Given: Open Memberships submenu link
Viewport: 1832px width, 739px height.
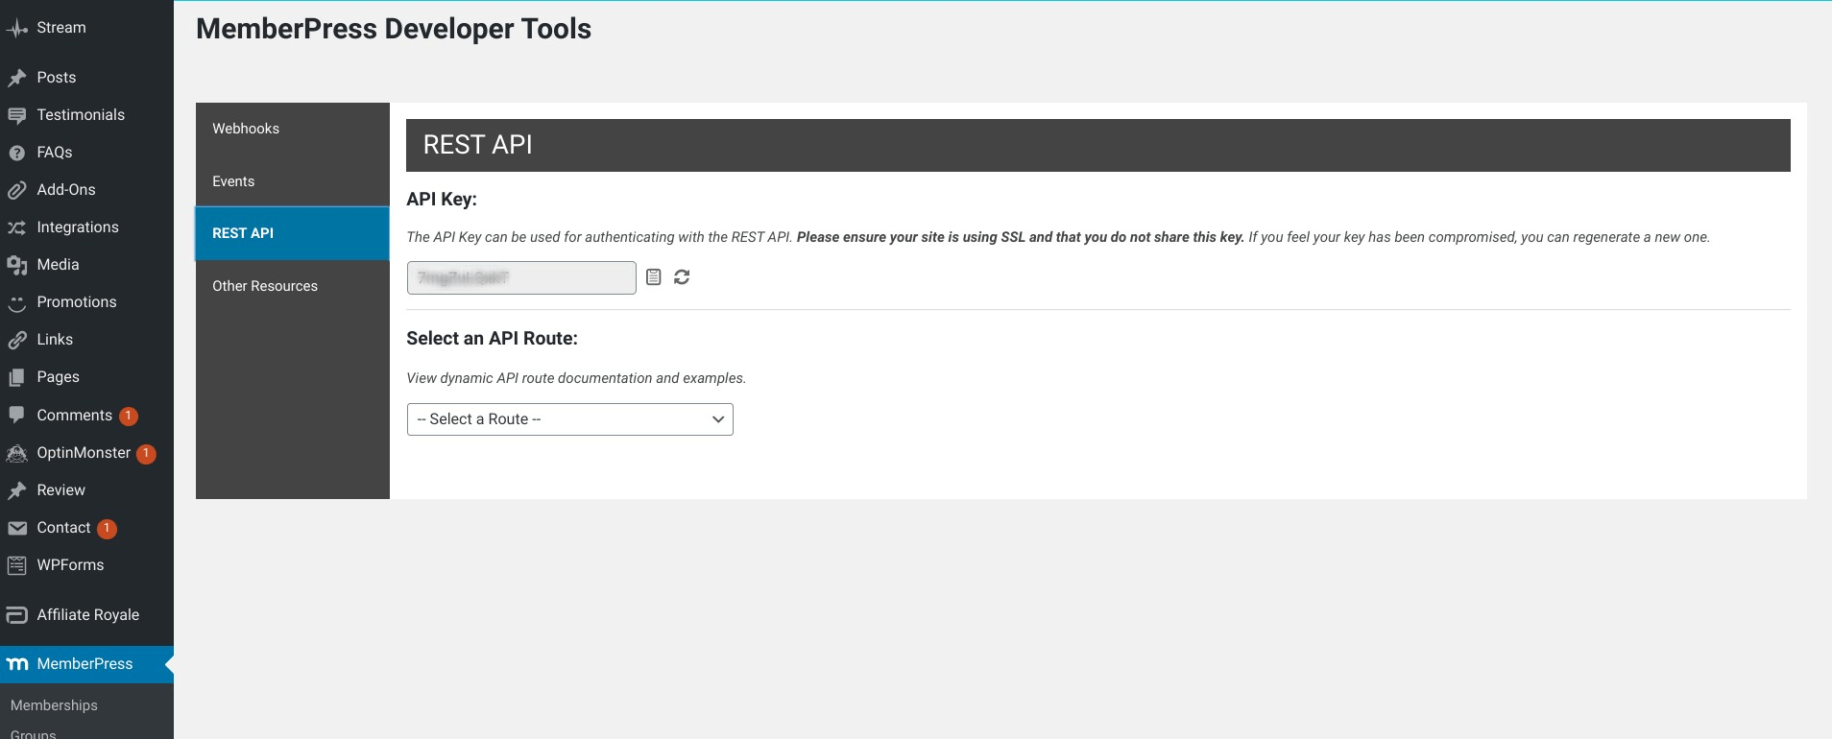Looking at the screenshot, I should [54, 705].
